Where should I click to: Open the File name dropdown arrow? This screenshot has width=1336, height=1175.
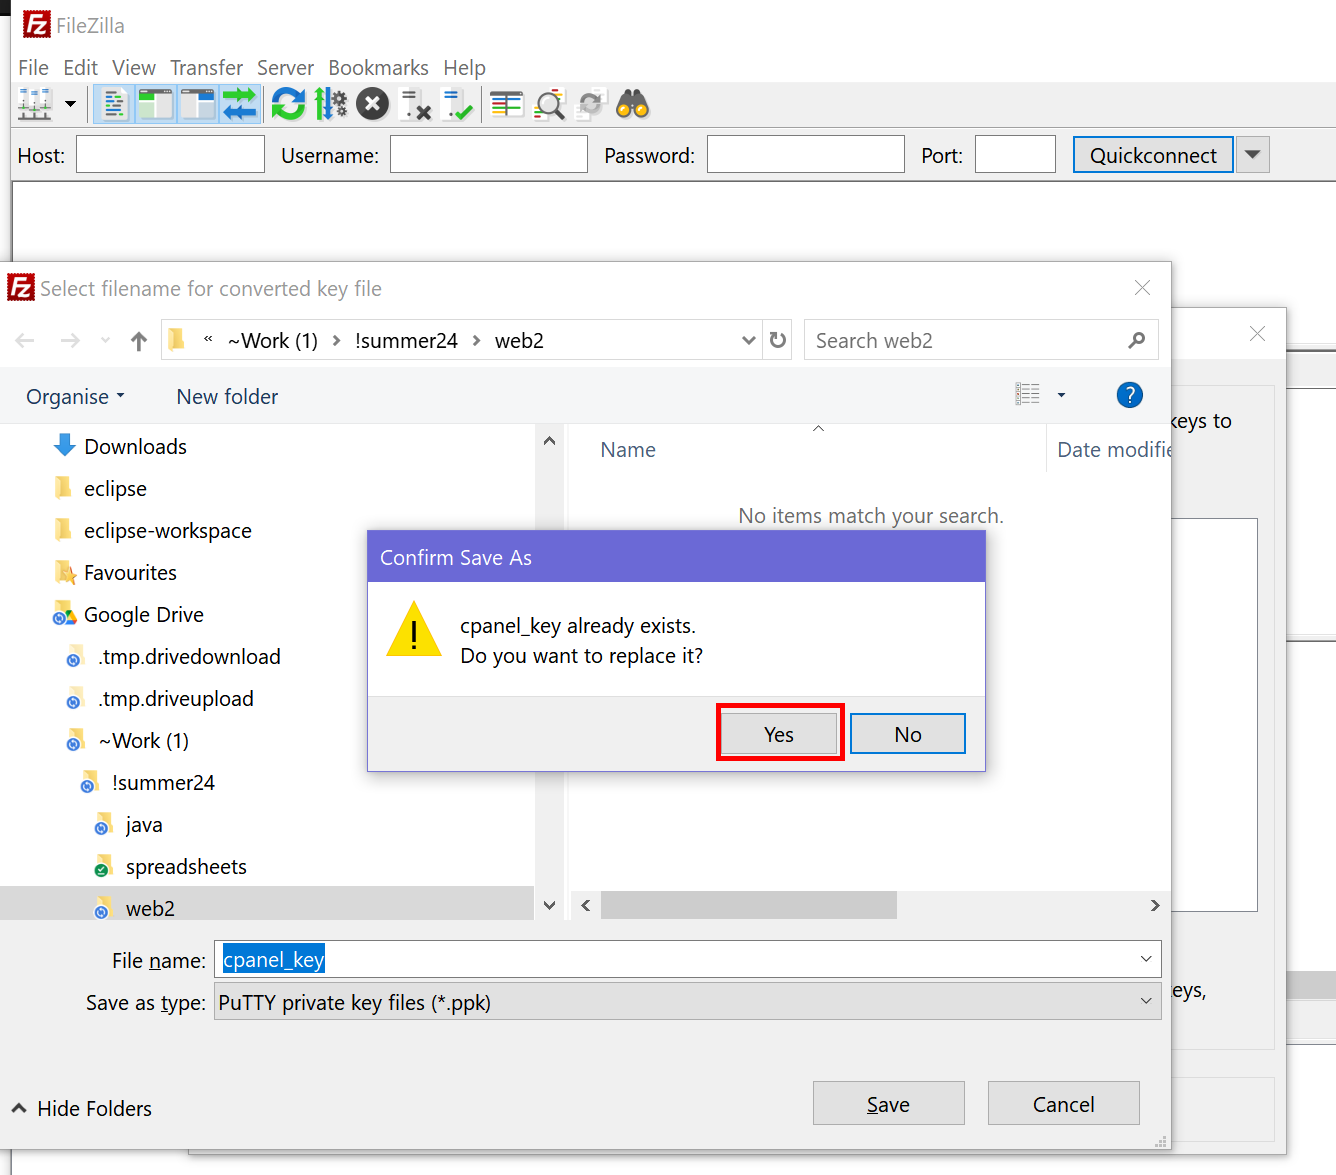click(x=1146, y=959)
